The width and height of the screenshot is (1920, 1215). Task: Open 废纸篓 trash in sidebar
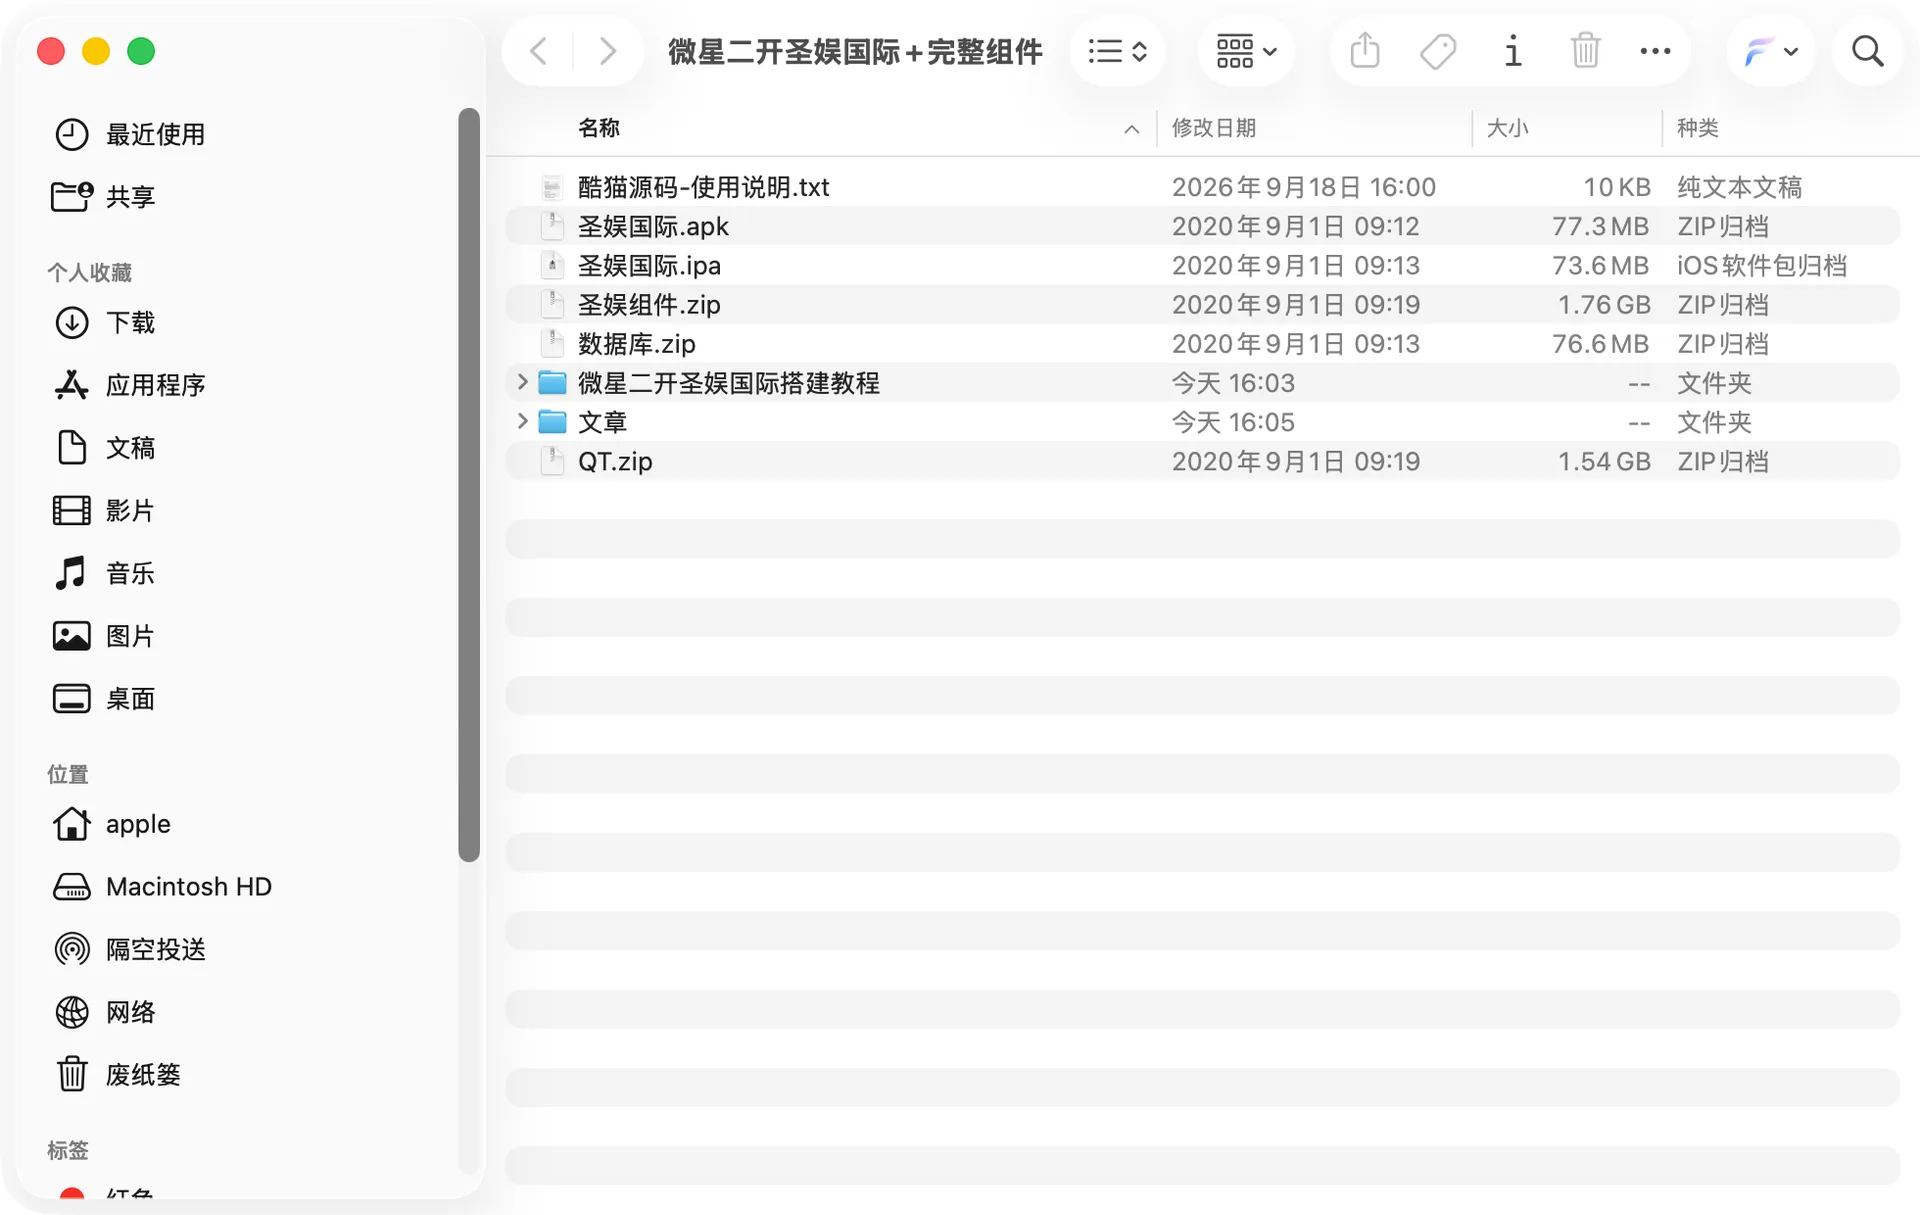[117, 1075]
